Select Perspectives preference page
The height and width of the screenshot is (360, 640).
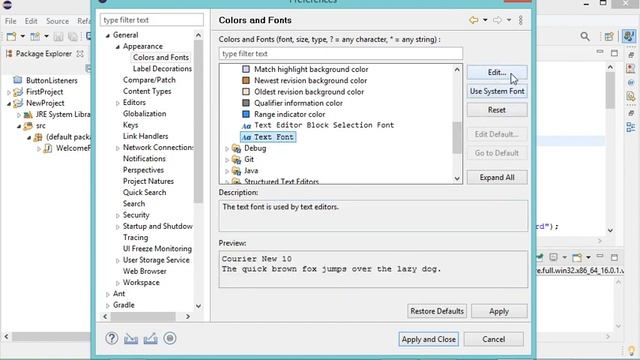point(143,170)
